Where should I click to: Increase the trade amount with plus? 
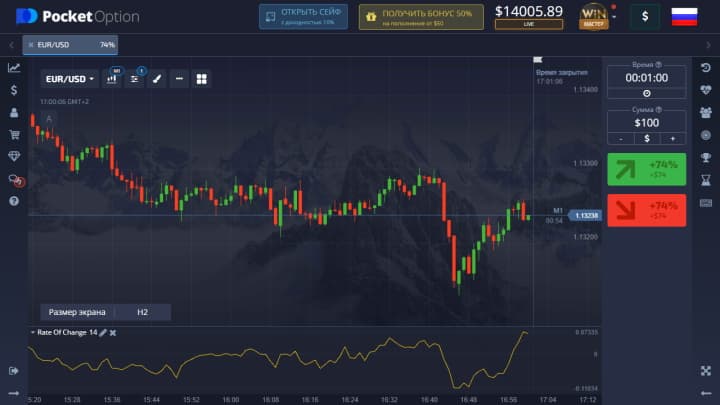[x=673, y=139]
